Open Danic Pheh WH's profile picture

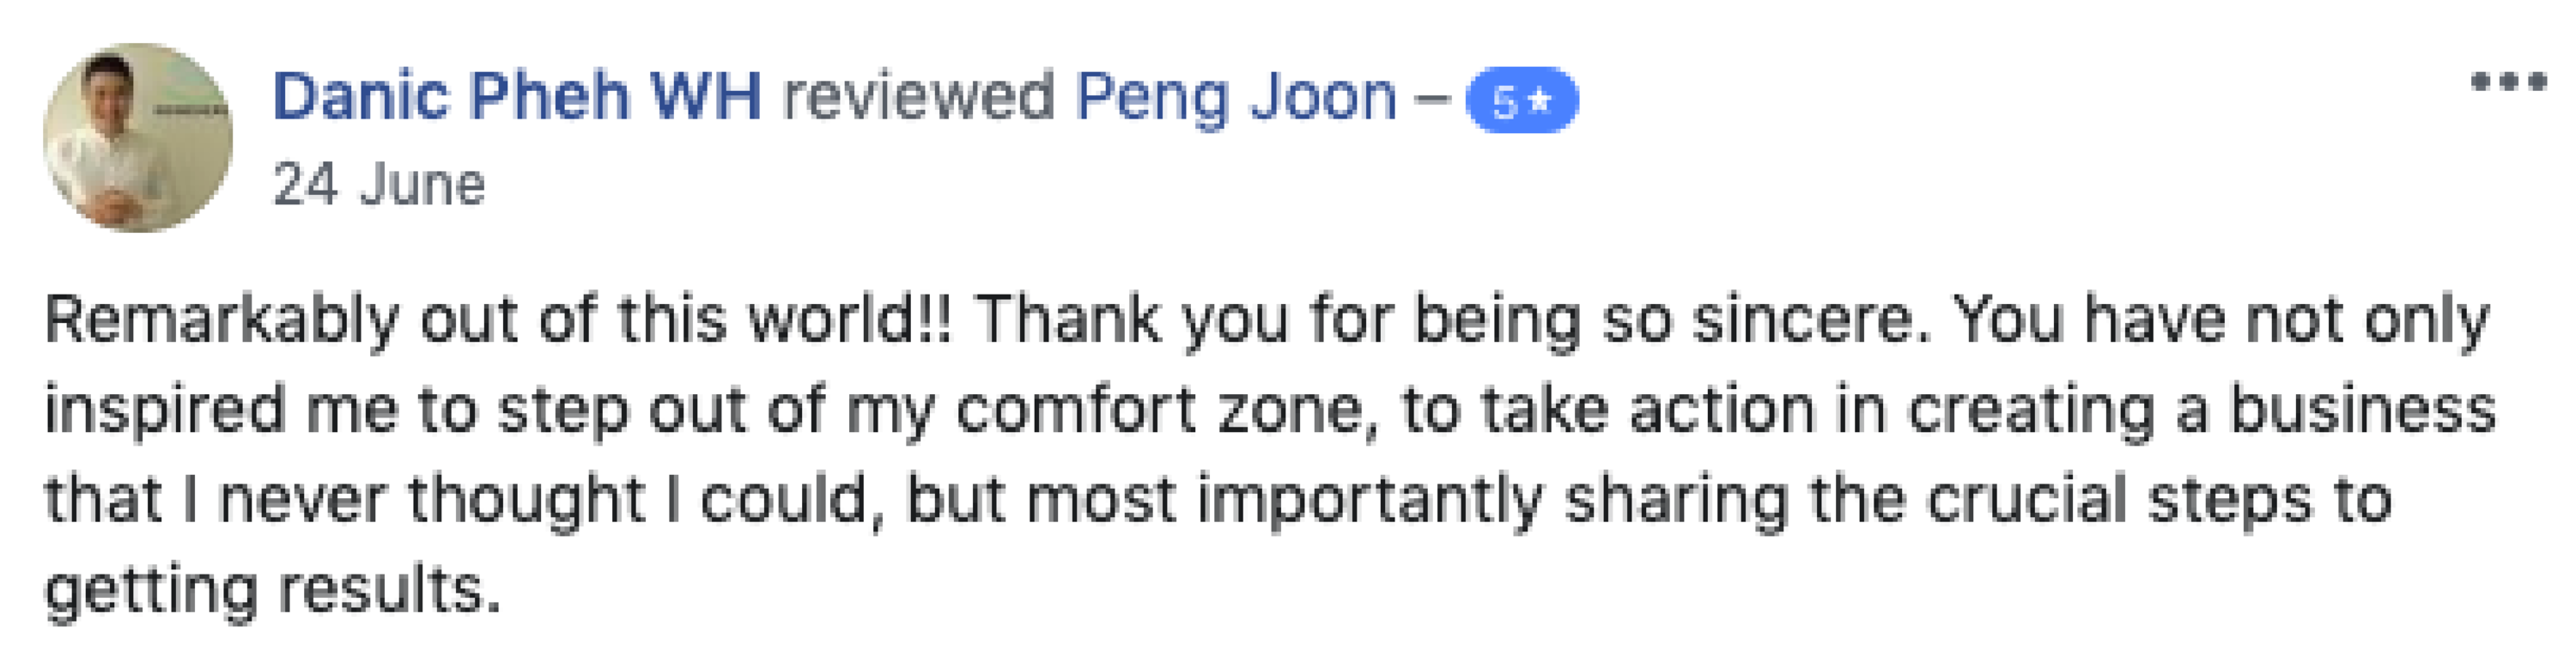click(x=138, y=138)
